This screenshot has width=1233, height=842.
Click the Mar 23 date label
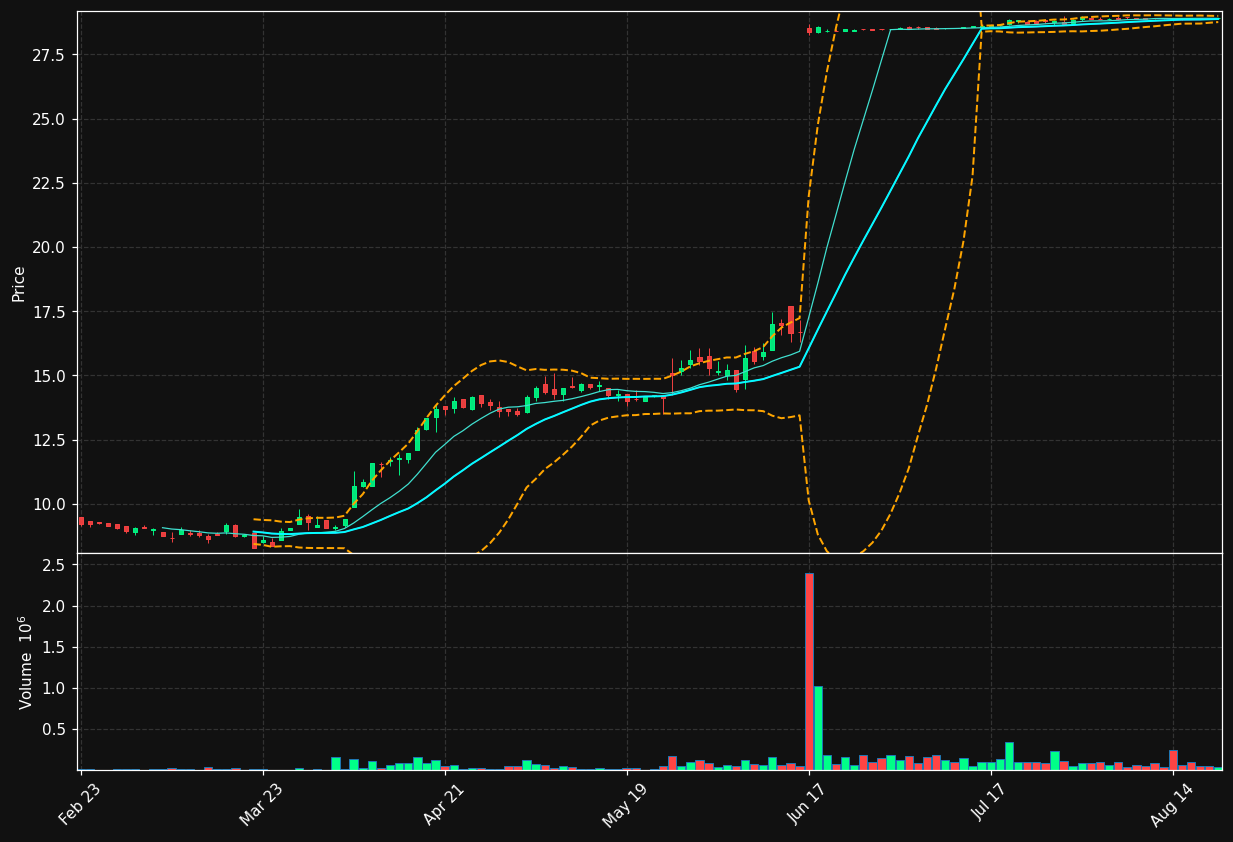pyautogui.click(x=261, y=804)
